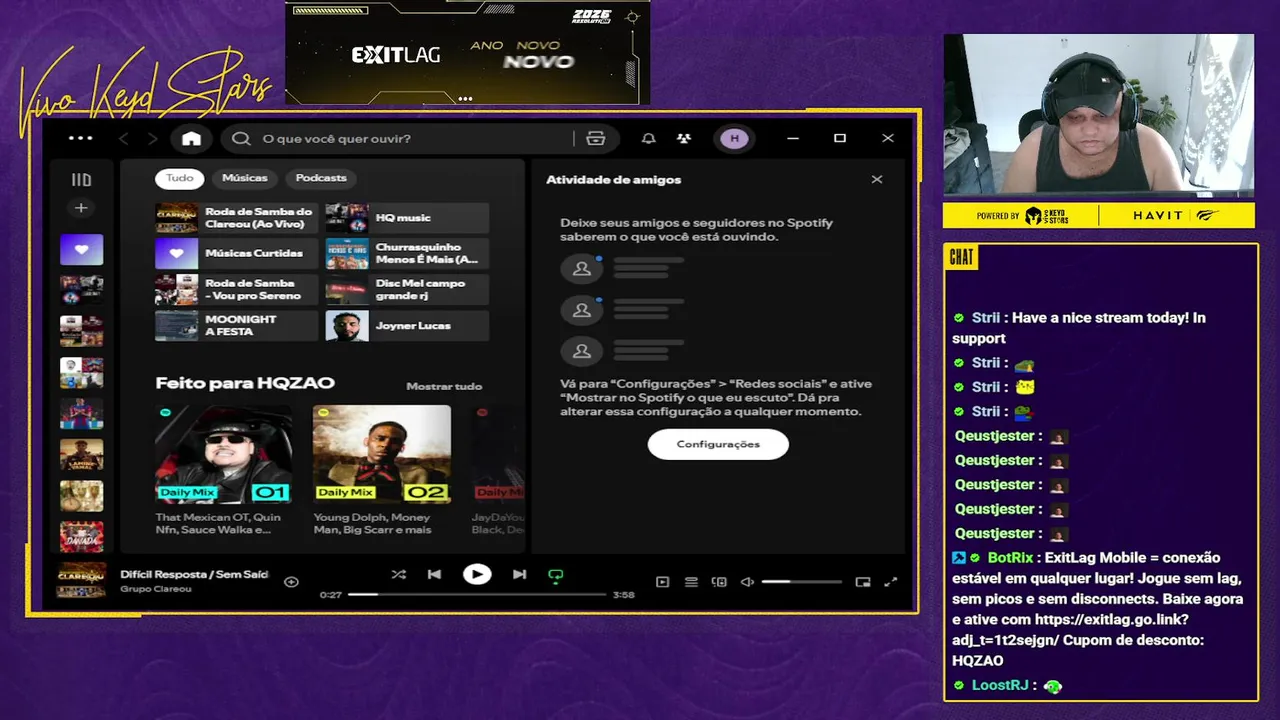Open the 'Joyner Lucas' shortcut
1280x720 pixels.
407,326
